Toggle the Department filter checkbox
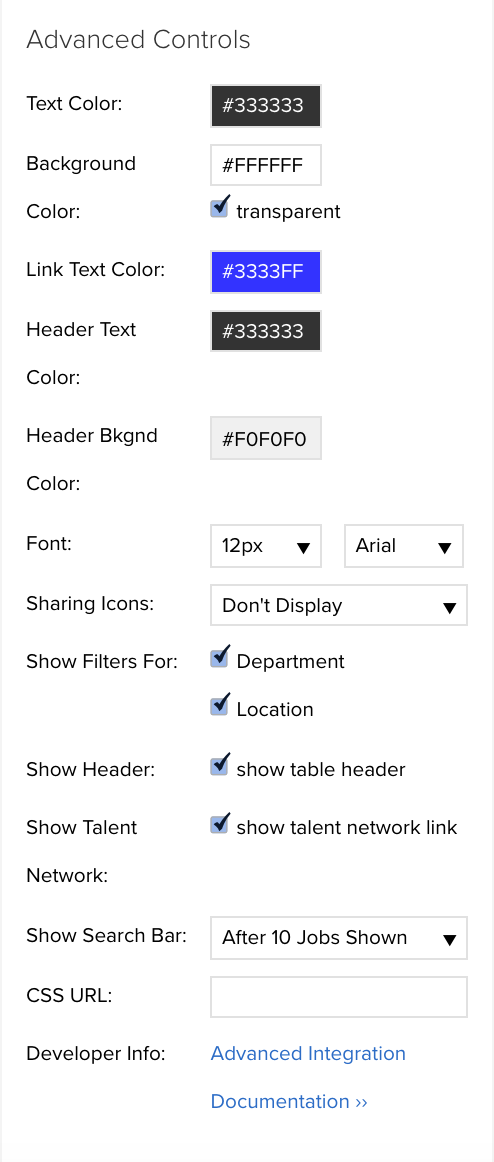The height and width of the screenshot is (1162, 494). pyautogui.click(x=219, y=658)
